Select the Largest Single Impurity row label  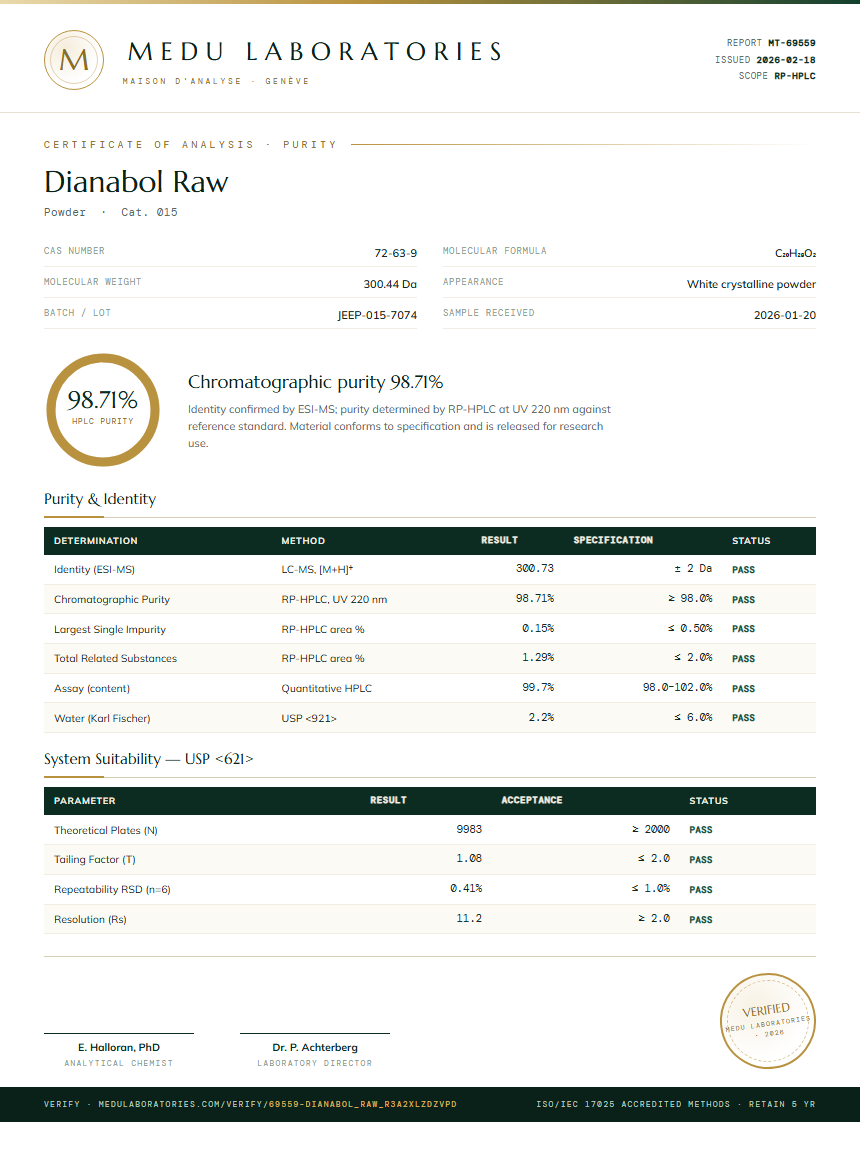click(109, 630)
